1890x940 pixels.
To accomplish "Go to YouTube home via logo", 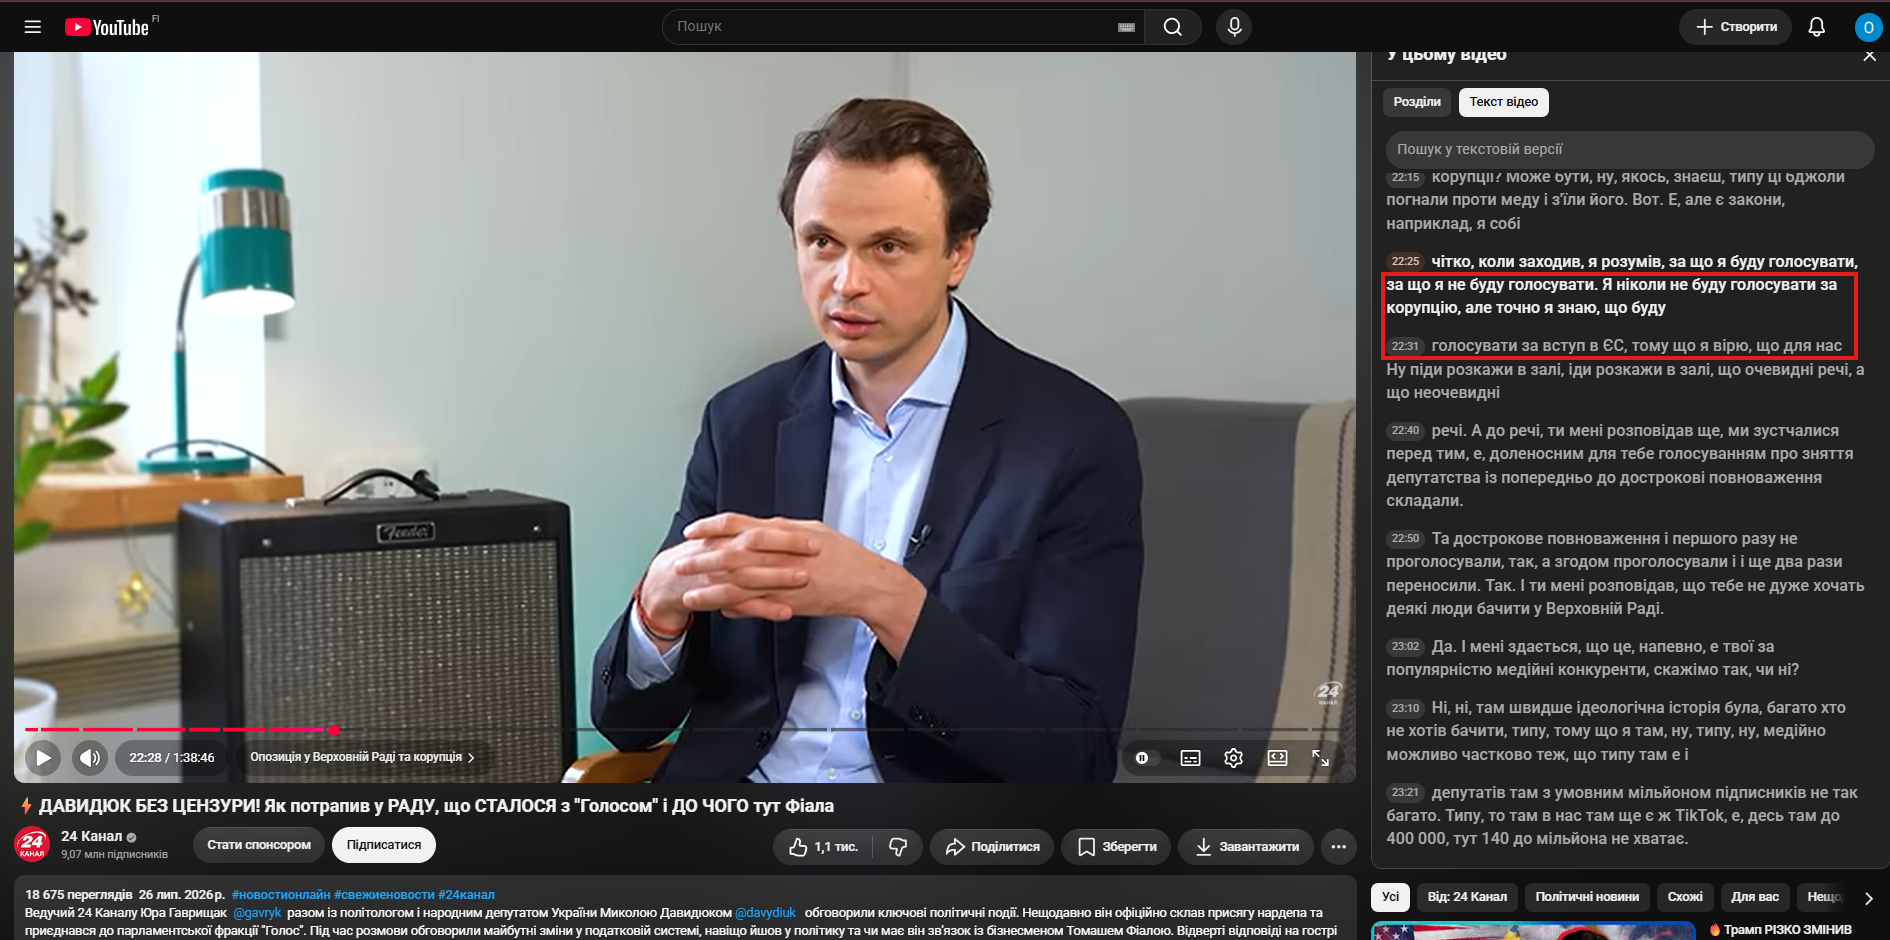I will [107, 27].
